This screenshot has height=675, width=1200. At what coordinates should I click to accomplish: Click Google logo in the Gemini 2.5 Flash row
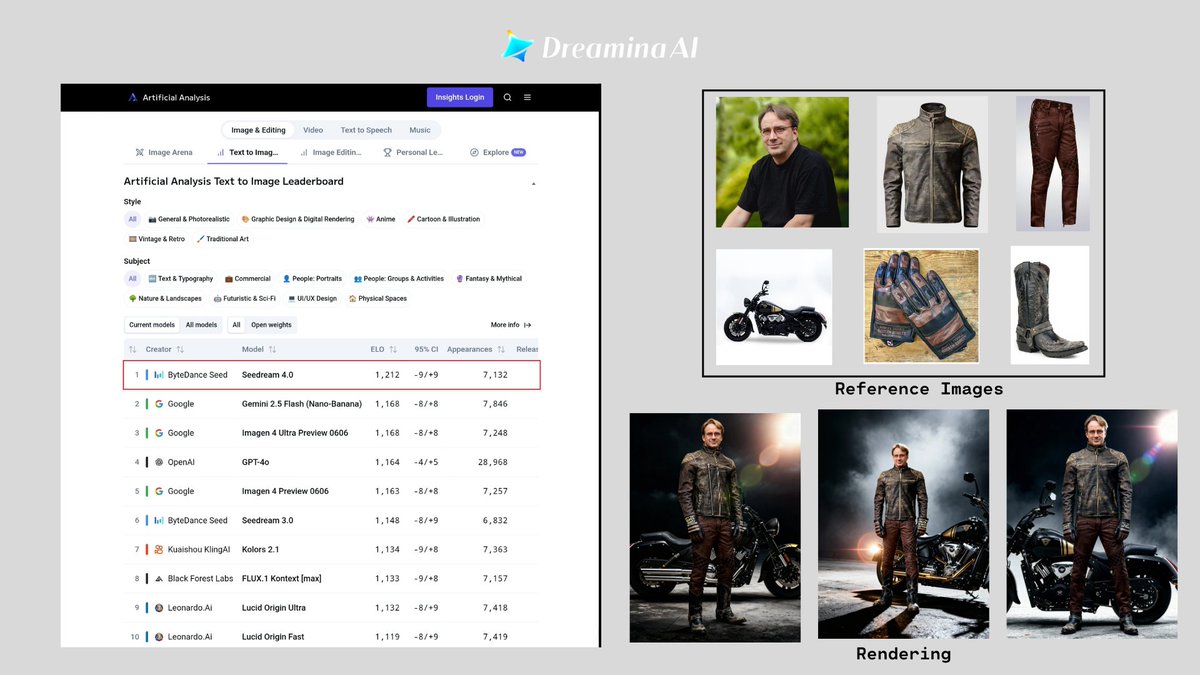tap(159, 404)
